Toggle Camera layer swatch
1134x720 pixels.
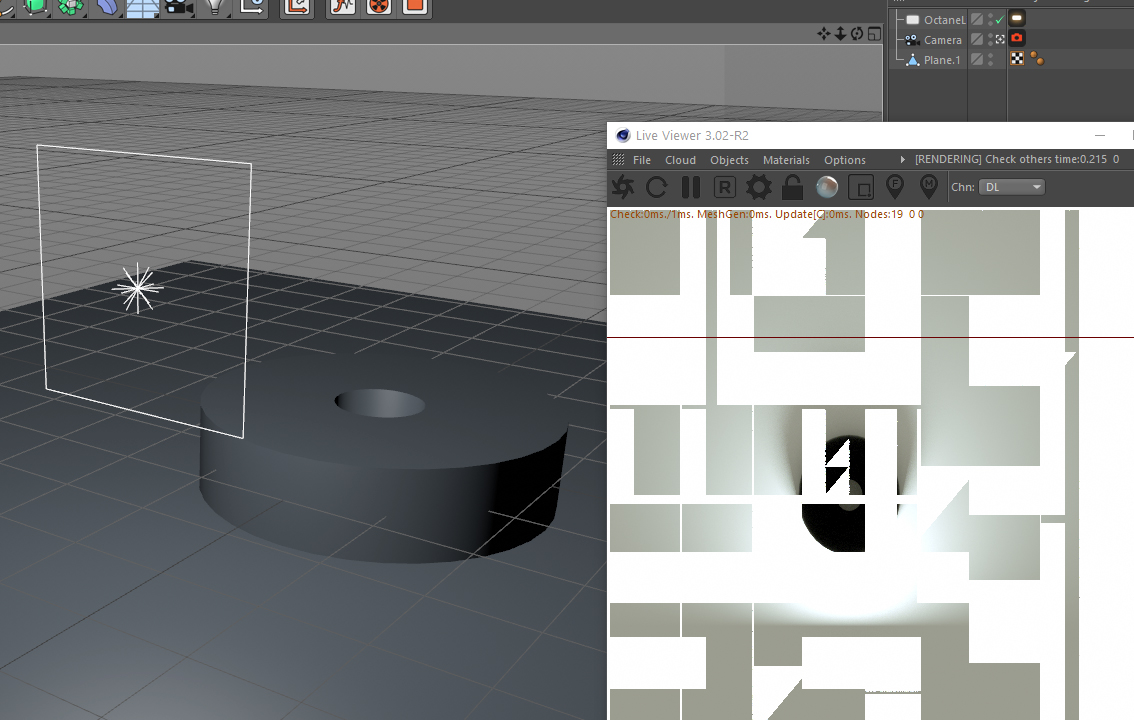point(977,39)
